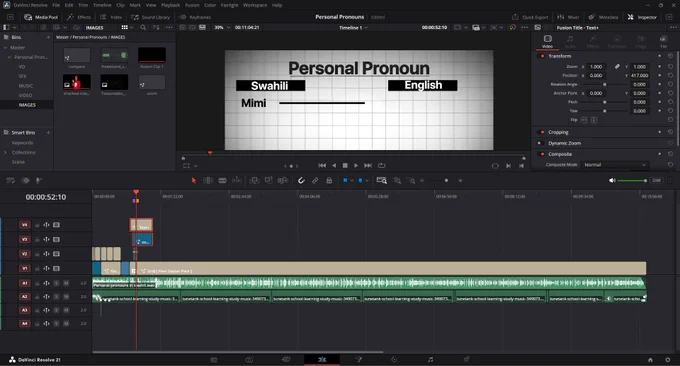680x366 pixels.
Task: Click the timeline view options icon
Action: (10, 180)
